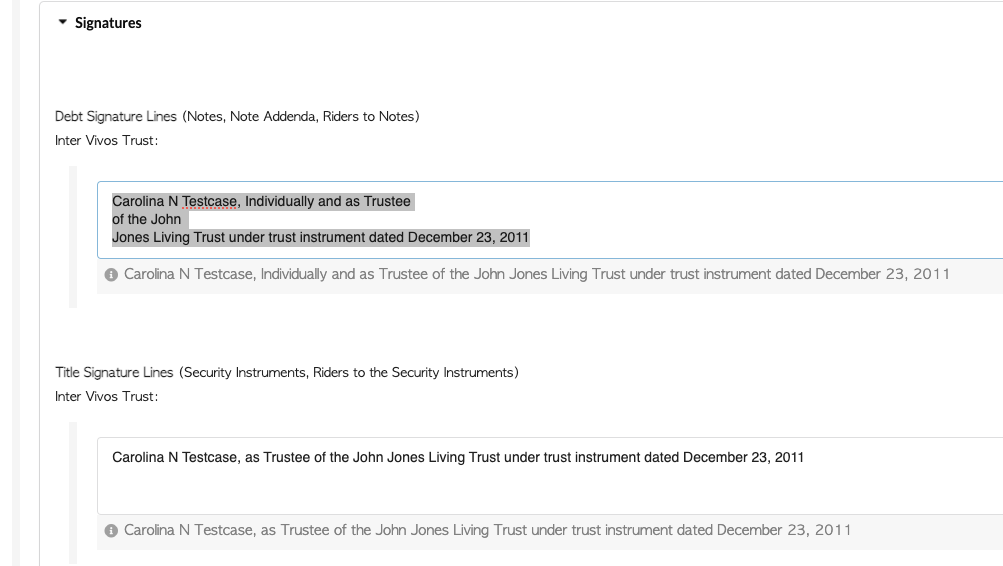Click grey hint text beneath title signature box

click(x=487, y=530)
